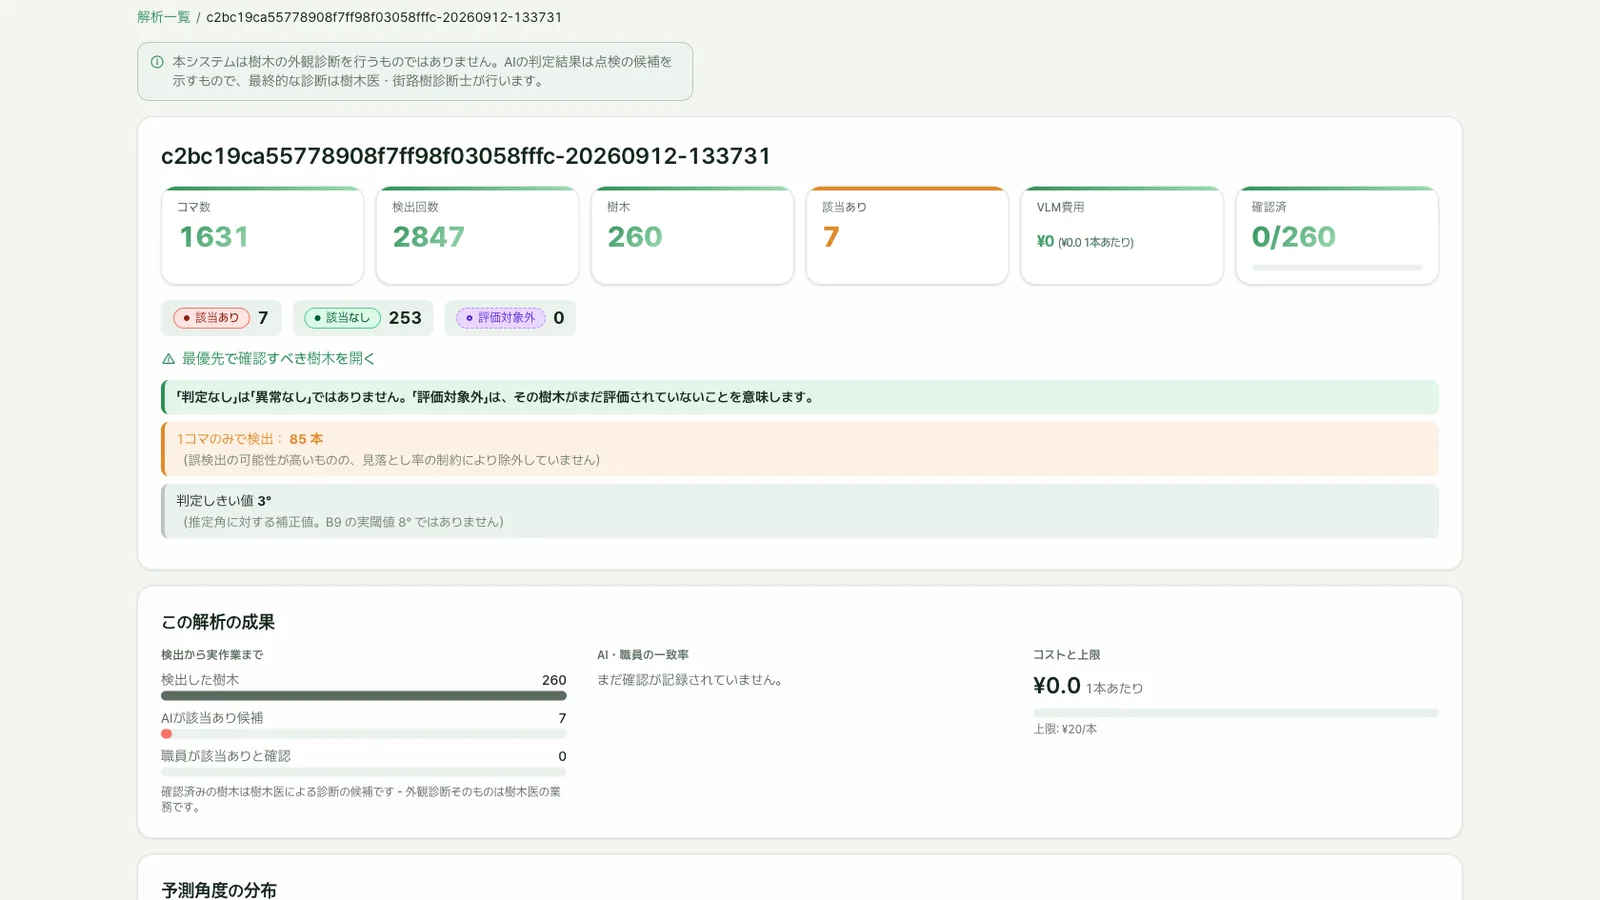Open the 該当あり 7 stat card

[907, 235]
